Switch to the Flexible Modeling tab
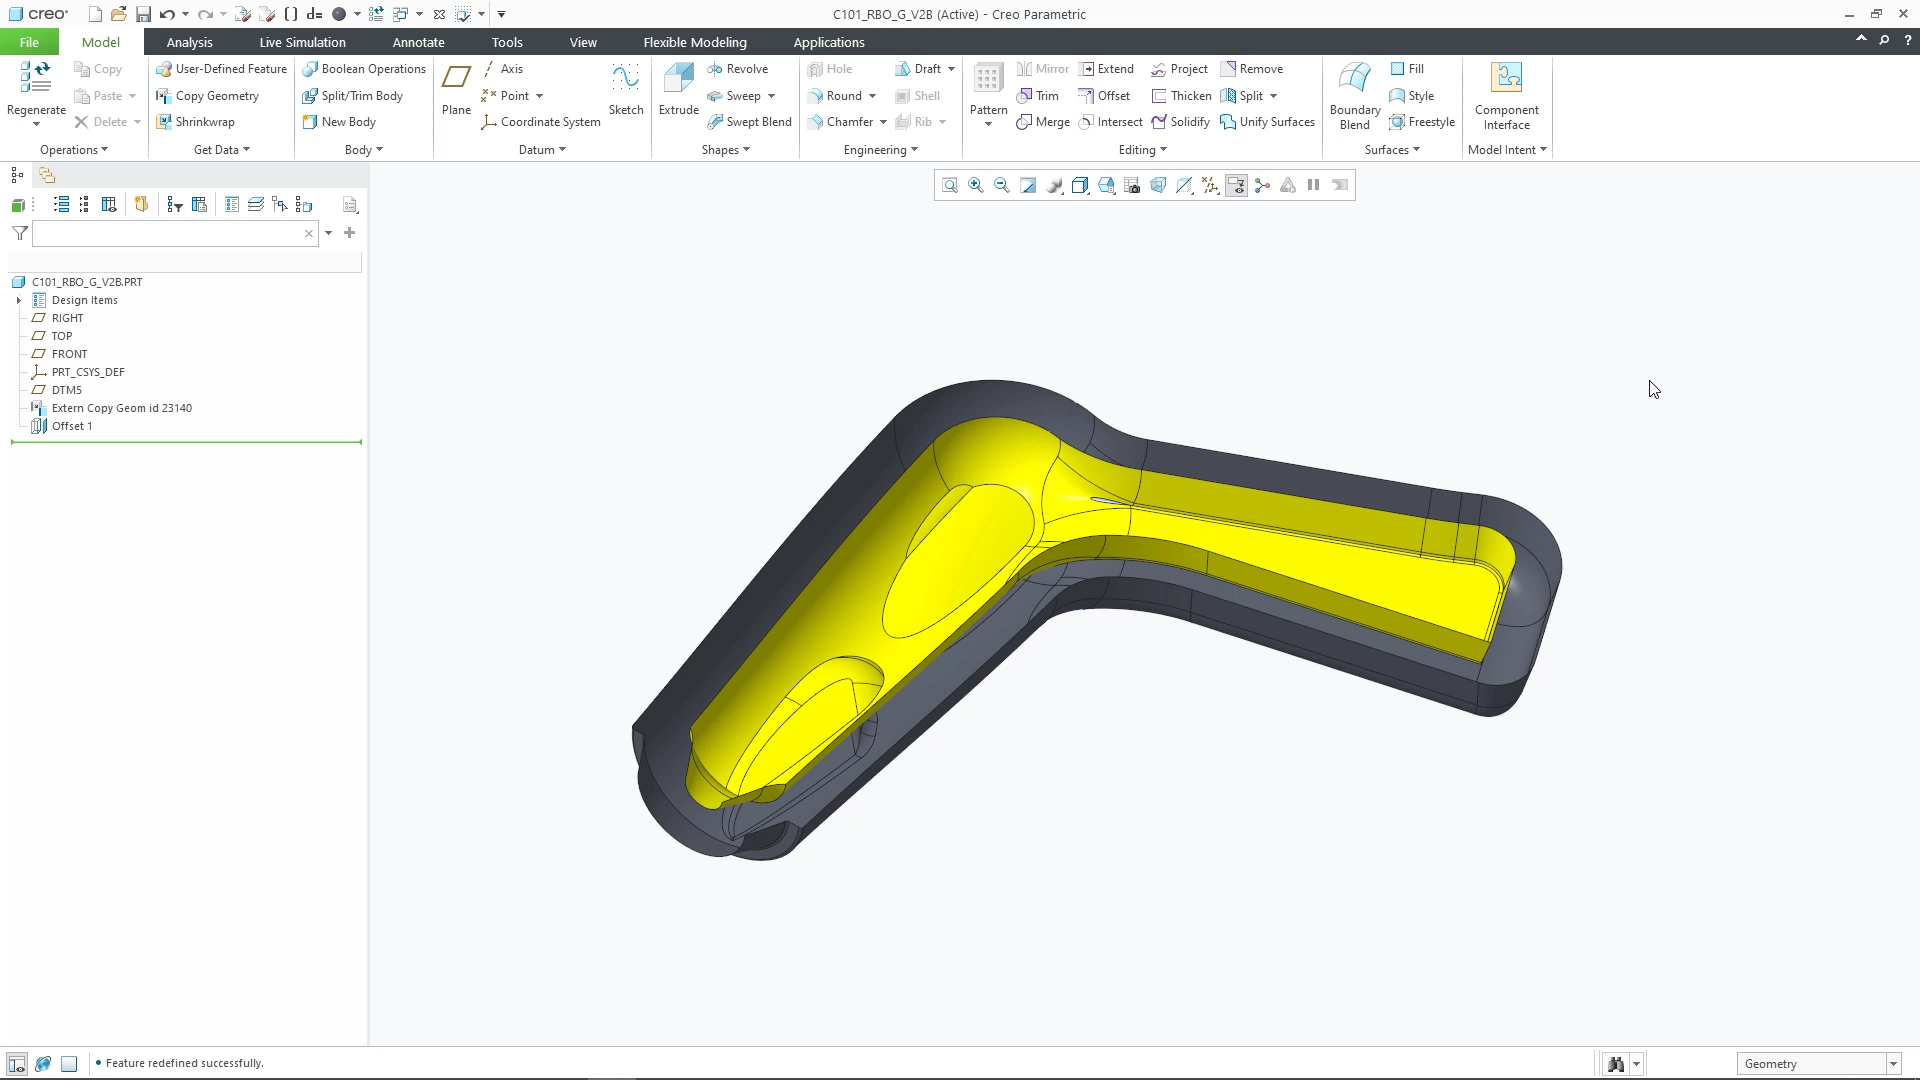Viewport: 1920px width, 1080px height. 695,42
